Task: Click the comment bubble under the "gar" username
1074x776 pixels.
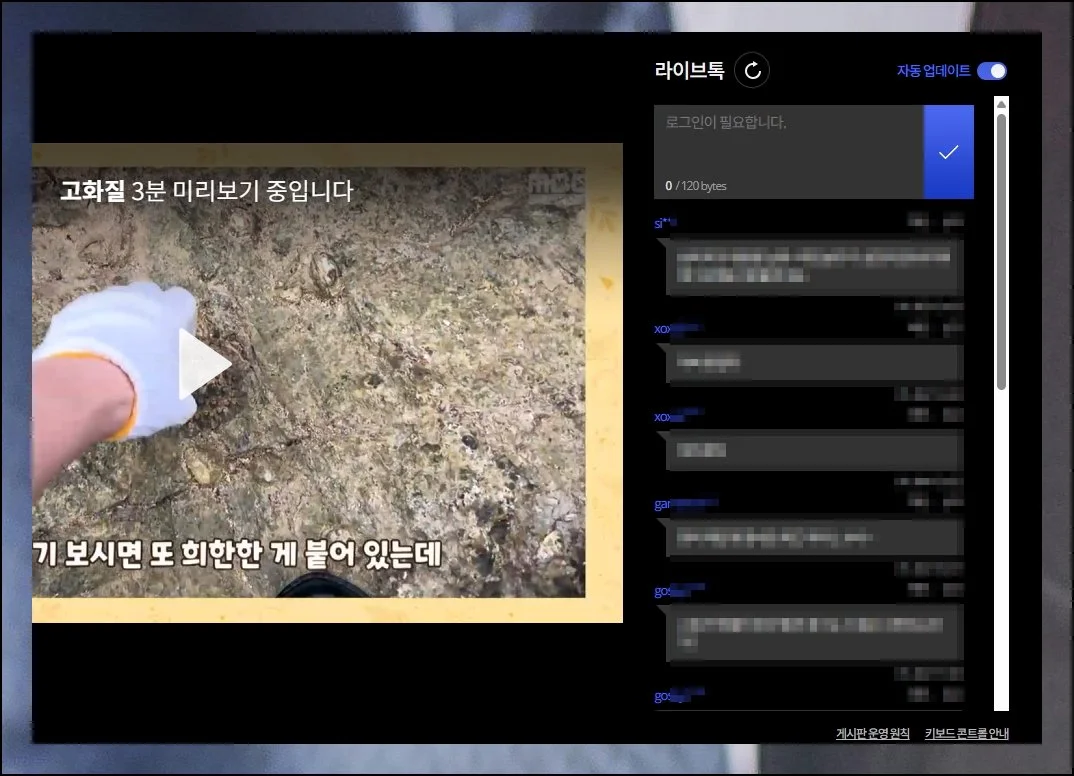Action: click(813, 539)
